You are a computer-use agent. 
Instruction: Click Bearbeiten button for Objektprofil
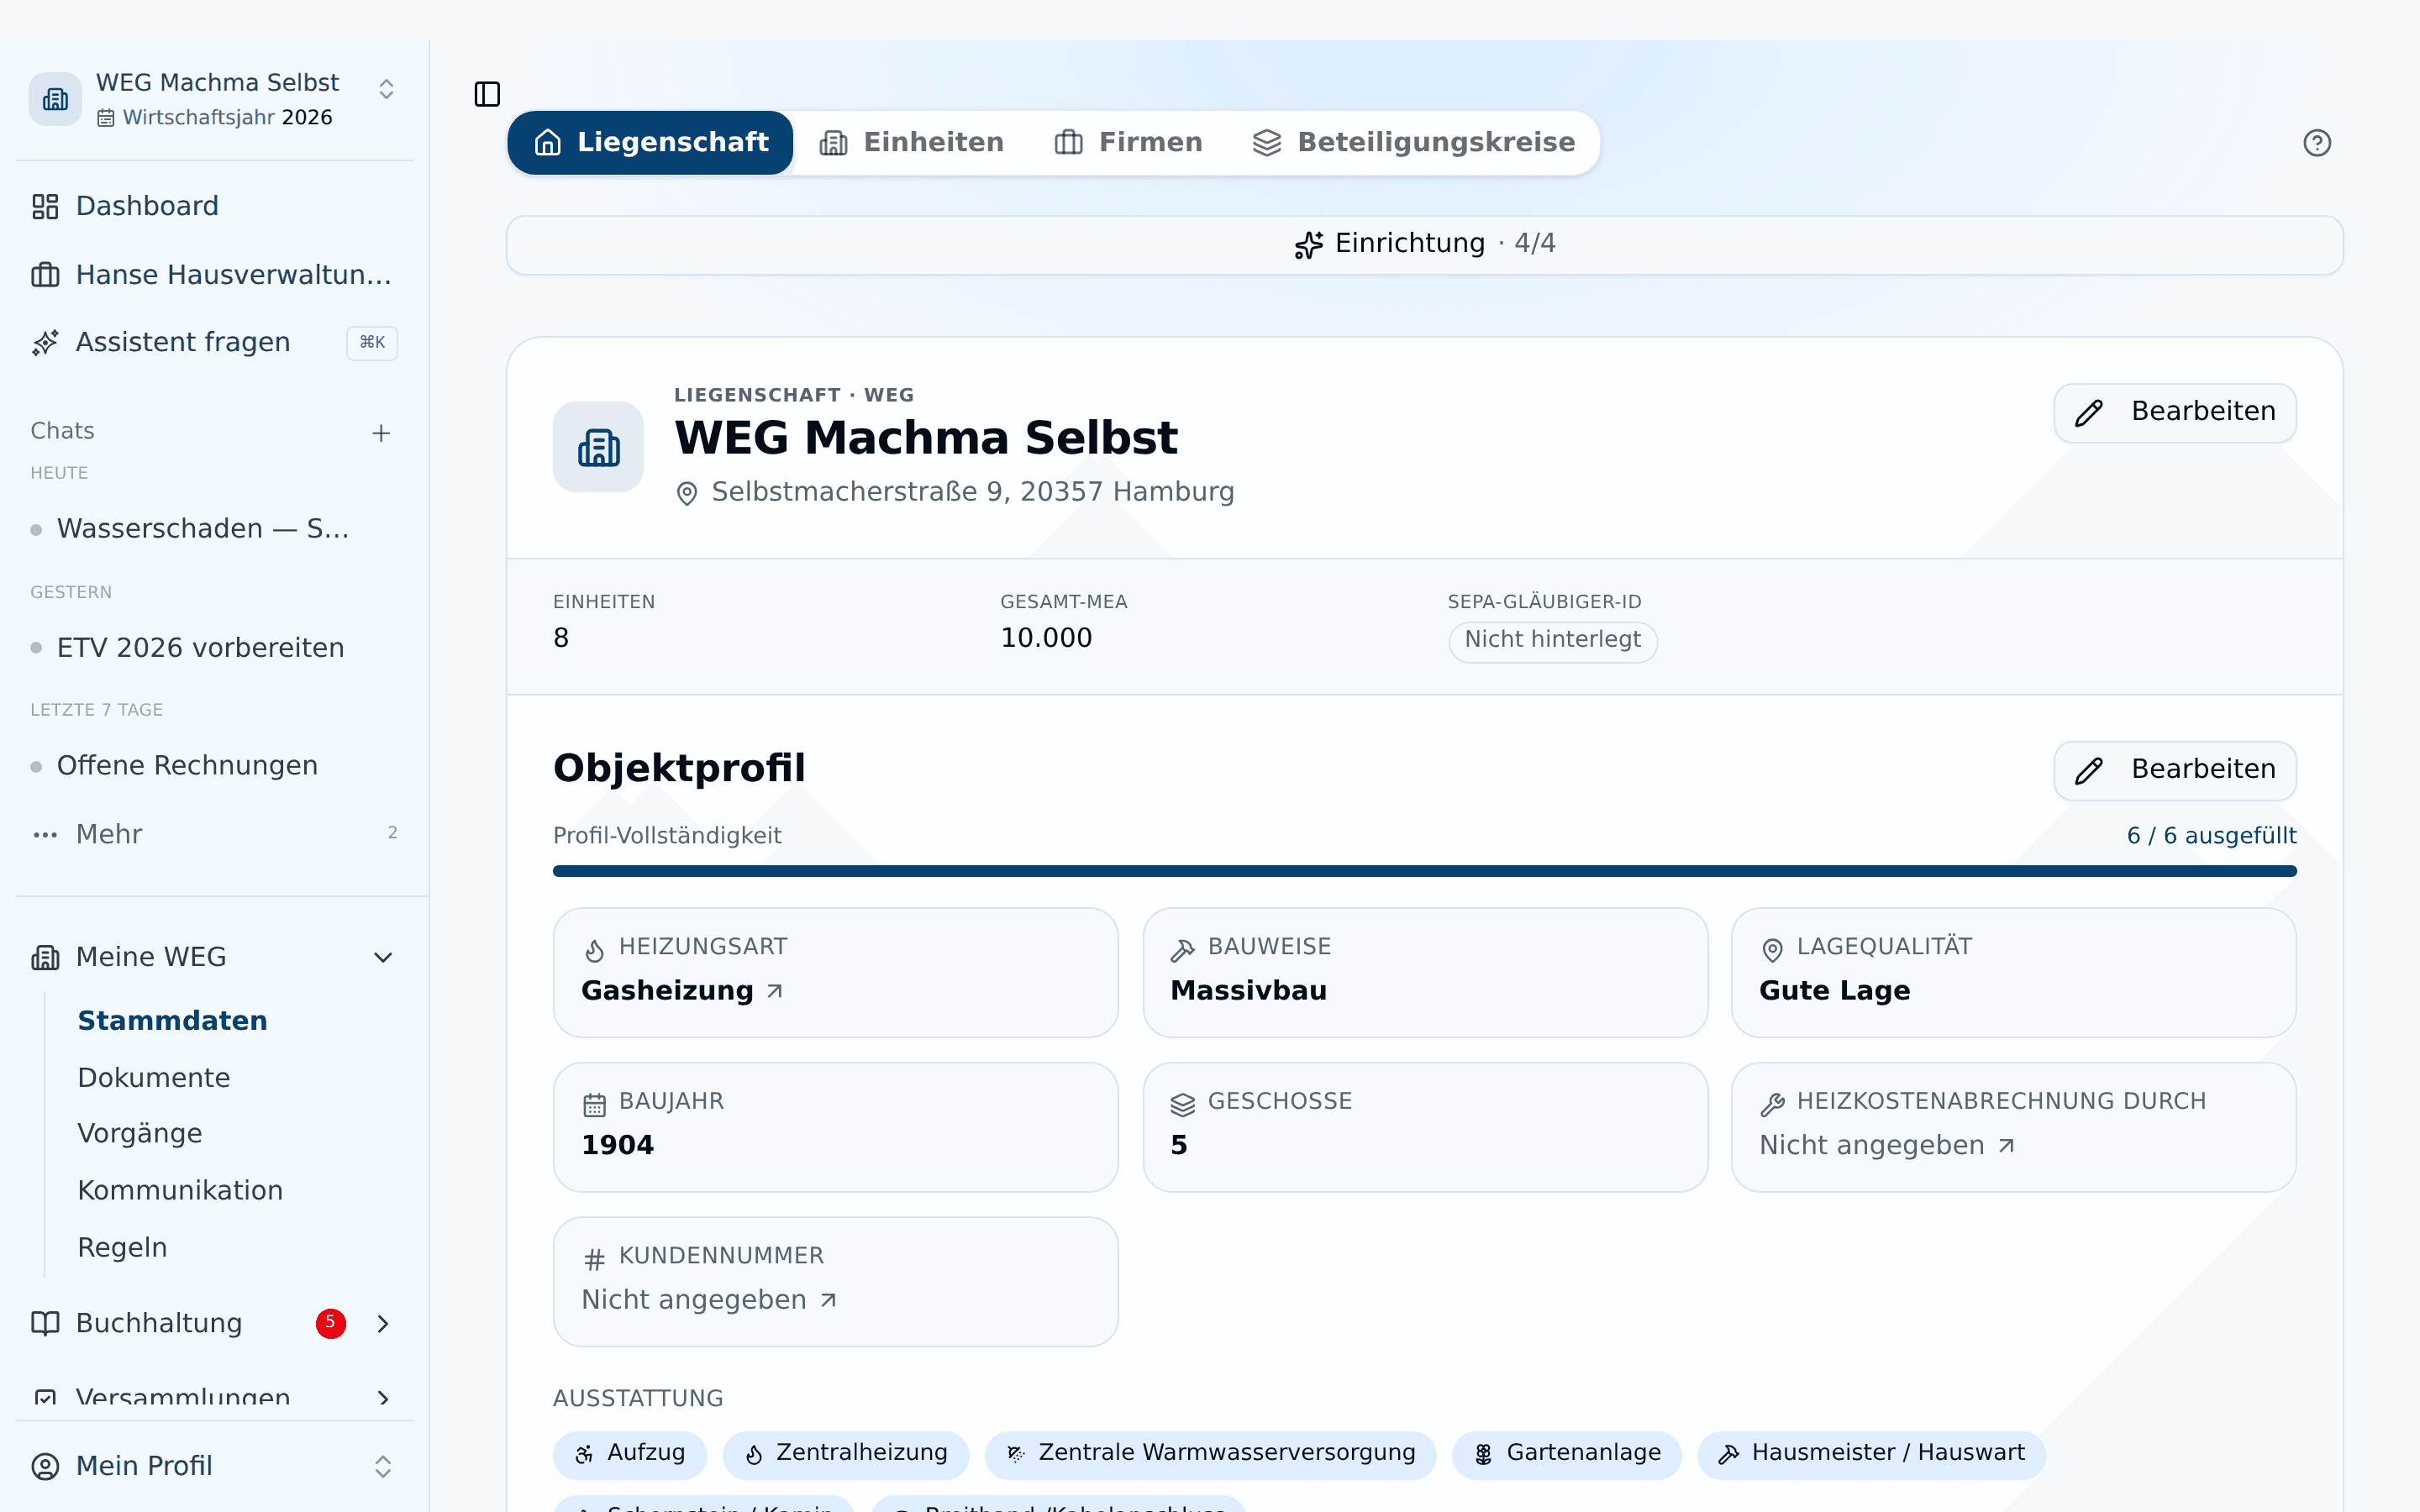click(2175, 770)
